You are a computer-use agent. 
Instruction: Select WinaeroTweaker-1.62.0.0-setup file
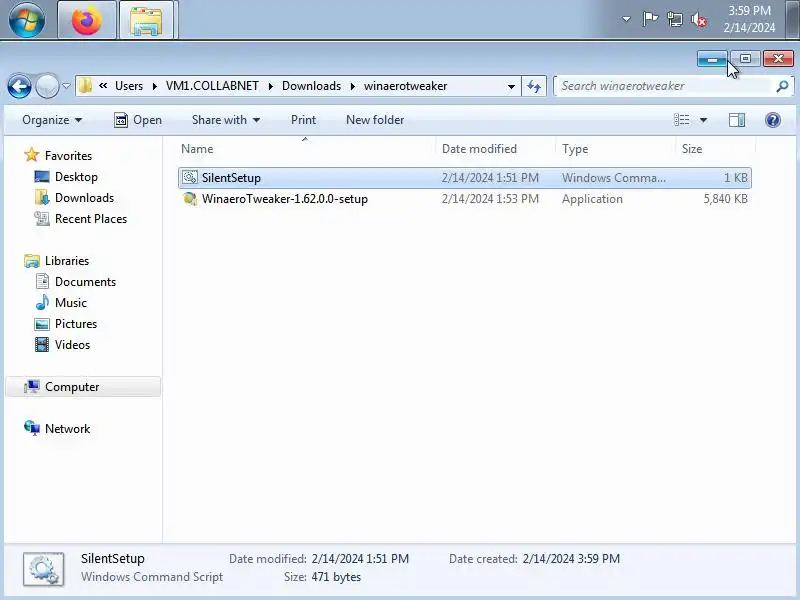[464, 198]
